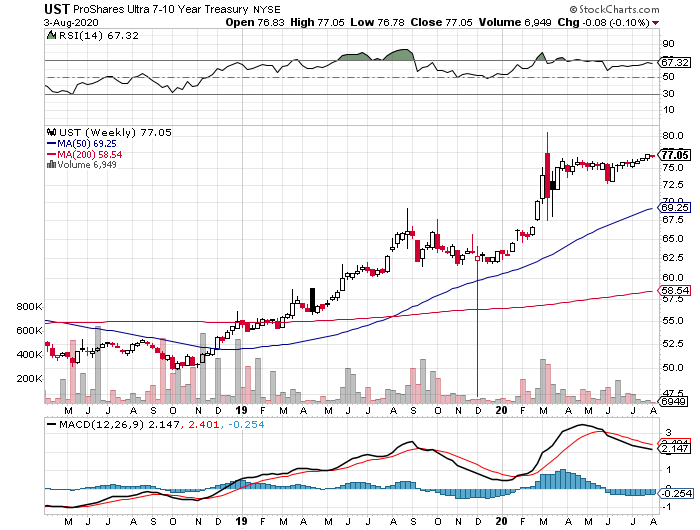Click the 800K volume axis label
700x530 pixels.
pyautogui.click(x=29, y=307)
